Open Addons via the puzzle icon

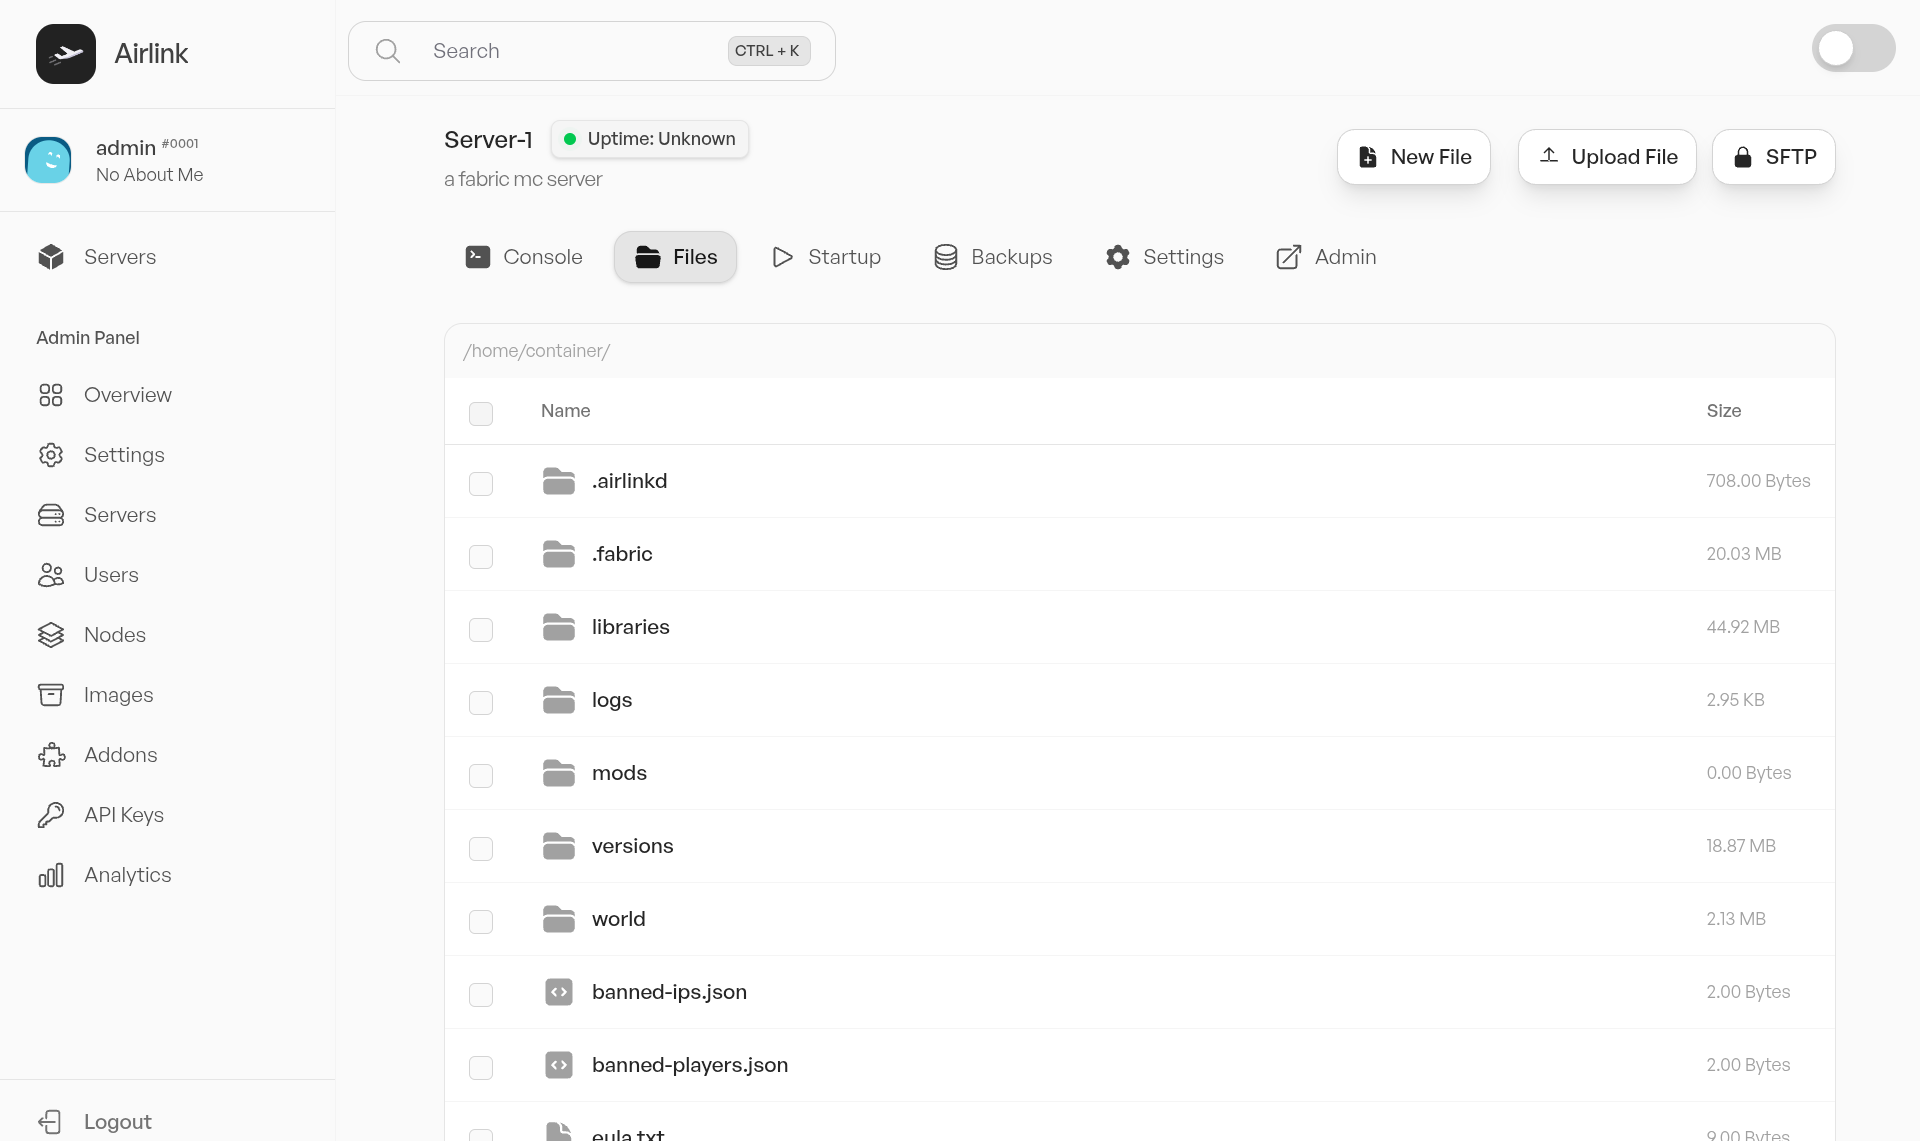(51, 755)
